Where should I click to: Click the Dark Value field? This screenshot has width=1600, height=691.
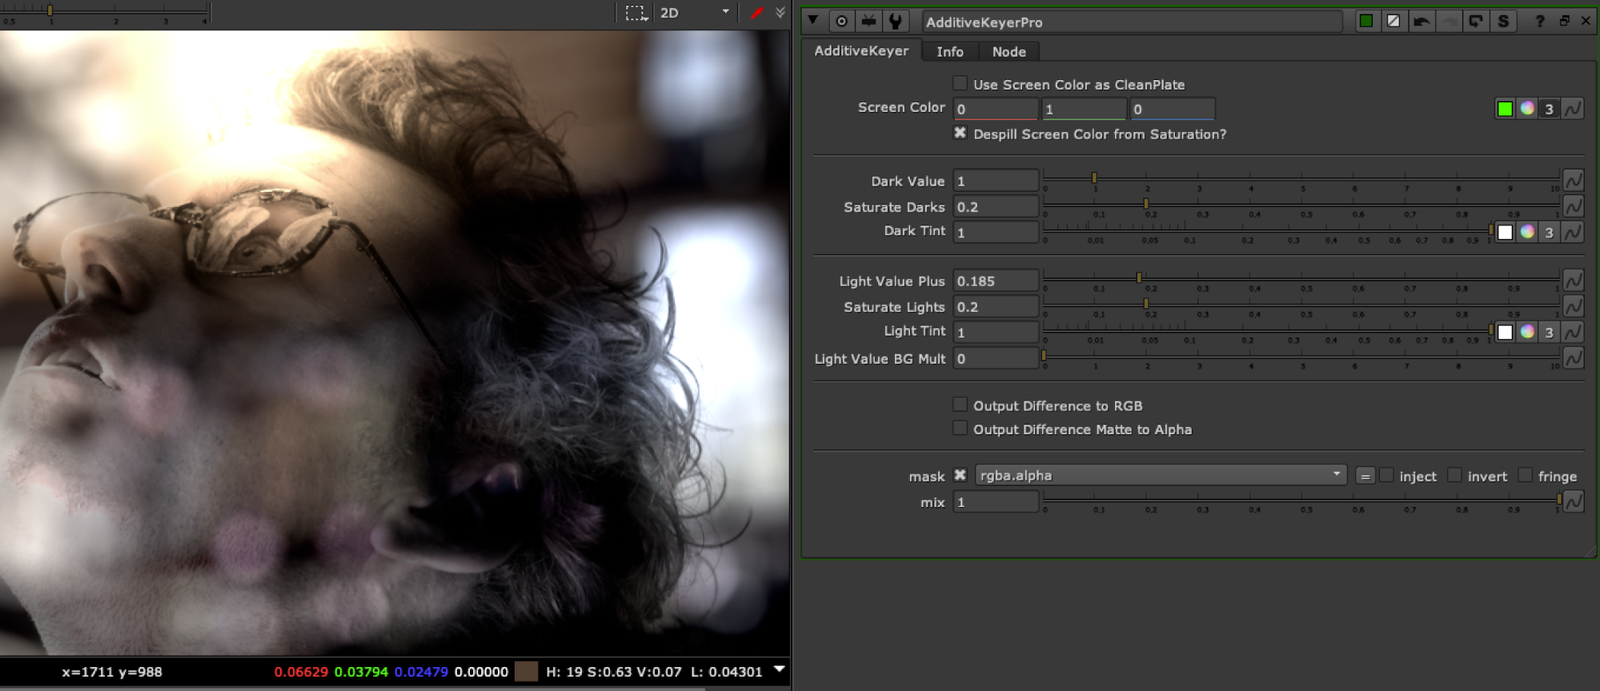[996, 181]
